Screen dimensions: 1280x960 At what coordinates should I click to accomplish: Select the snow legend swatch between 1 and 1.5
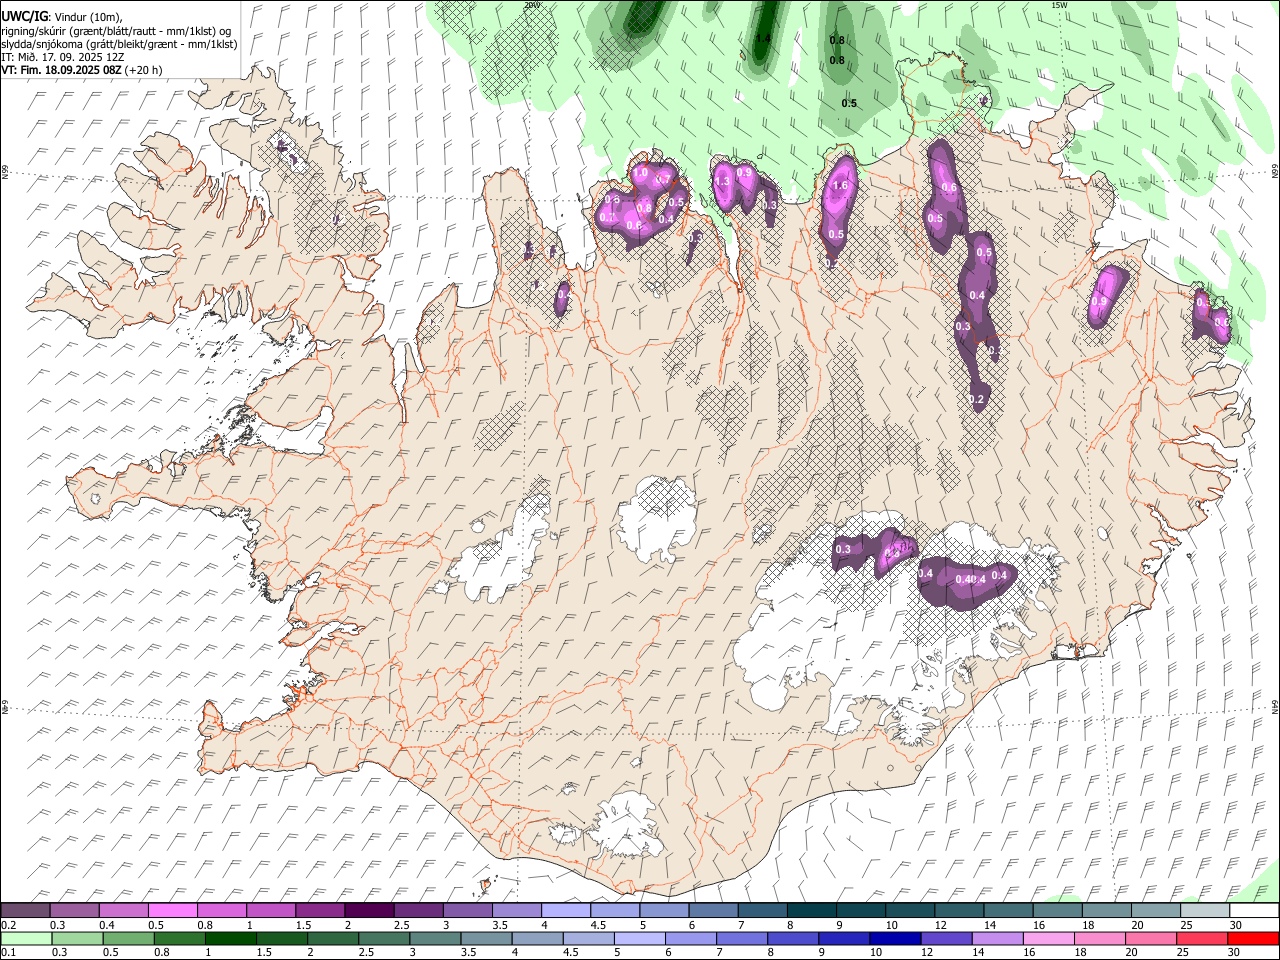click(x=271, y=910)
